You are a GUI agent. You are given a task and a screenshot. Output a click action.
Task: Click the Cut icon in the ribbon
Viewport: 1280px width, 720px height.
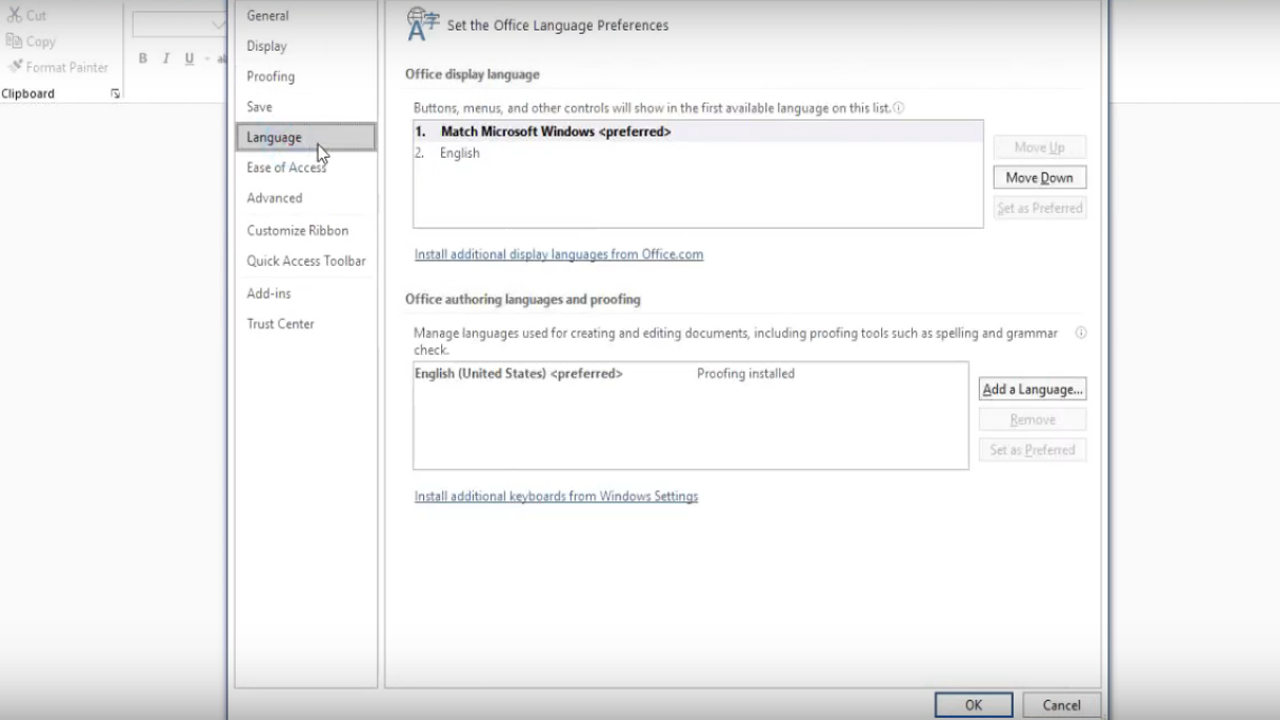point(14,15)
